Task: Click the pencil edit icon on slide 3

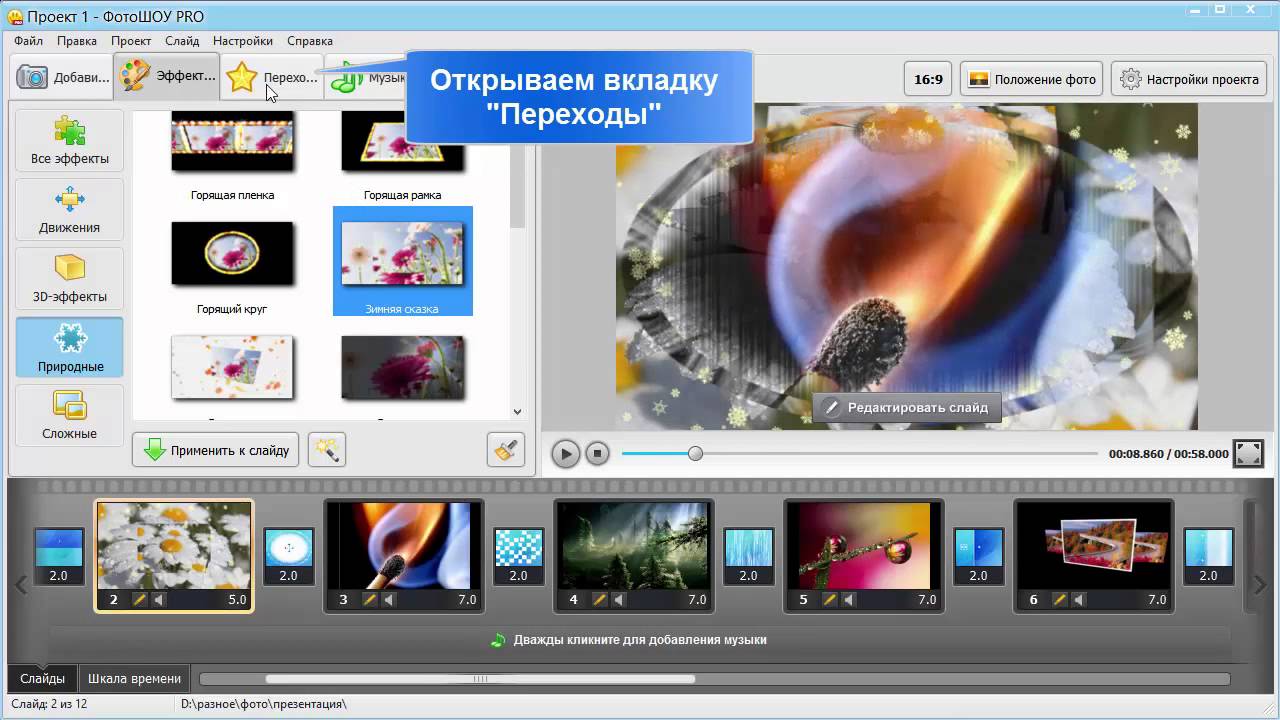Action: coord(369,600)
